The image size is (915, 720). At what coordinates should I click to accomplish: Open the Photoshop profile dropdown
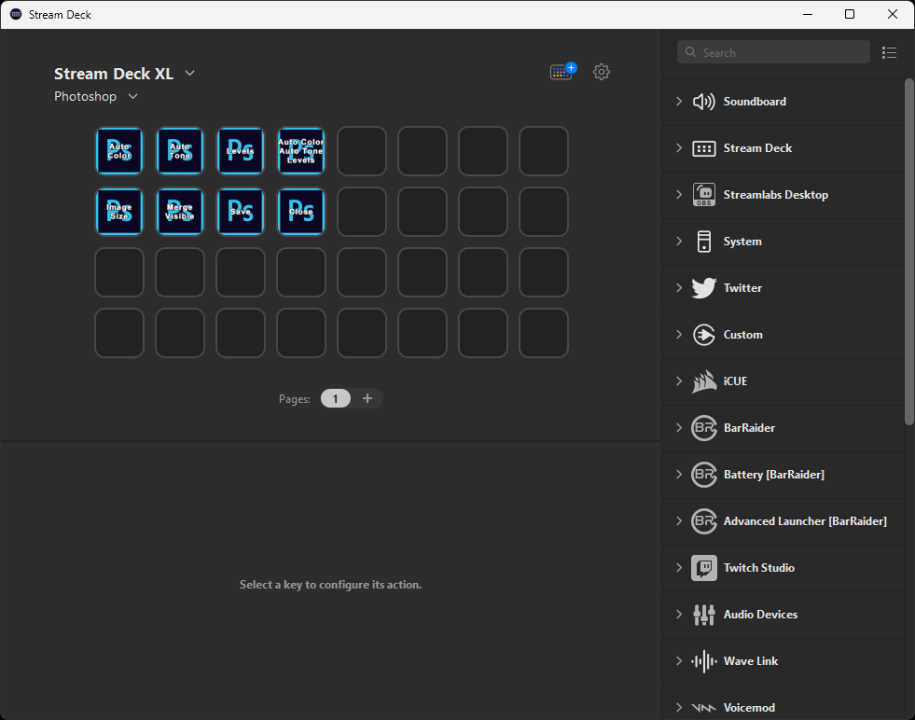coord(132,96)
